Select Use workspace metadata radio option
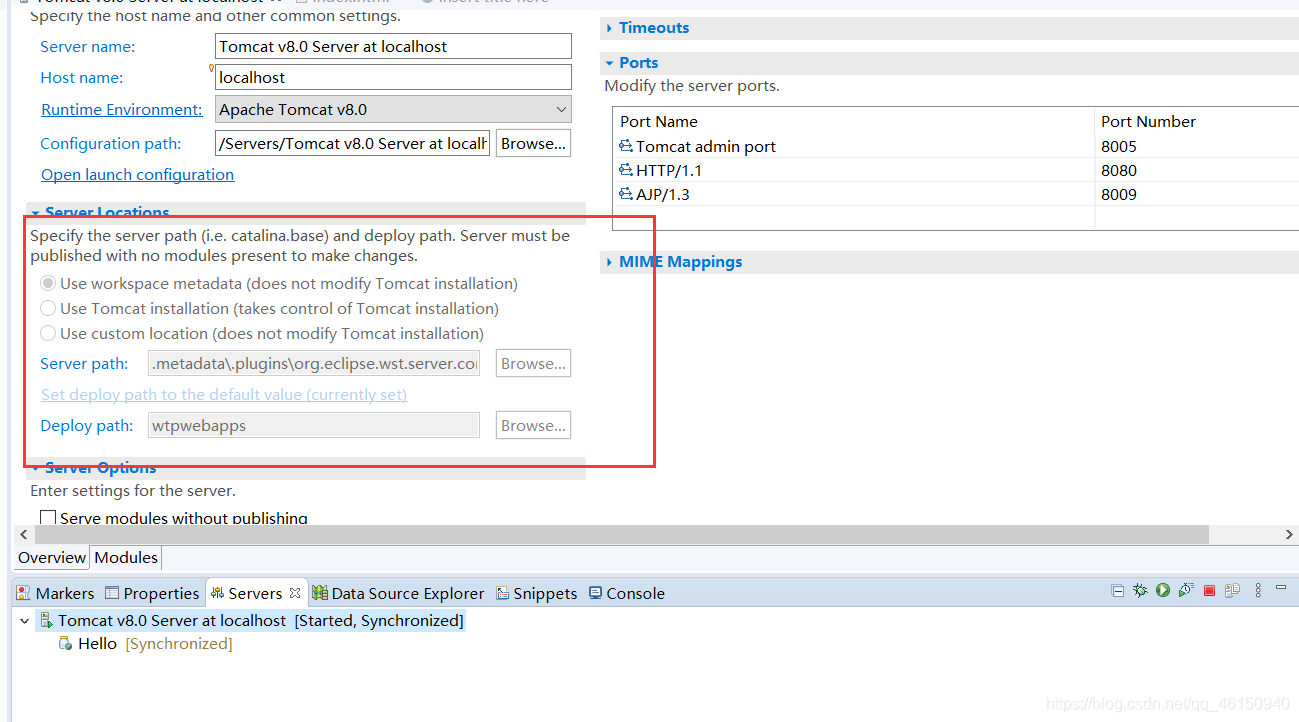1299x722 pixels. click(x=48, y=284)
